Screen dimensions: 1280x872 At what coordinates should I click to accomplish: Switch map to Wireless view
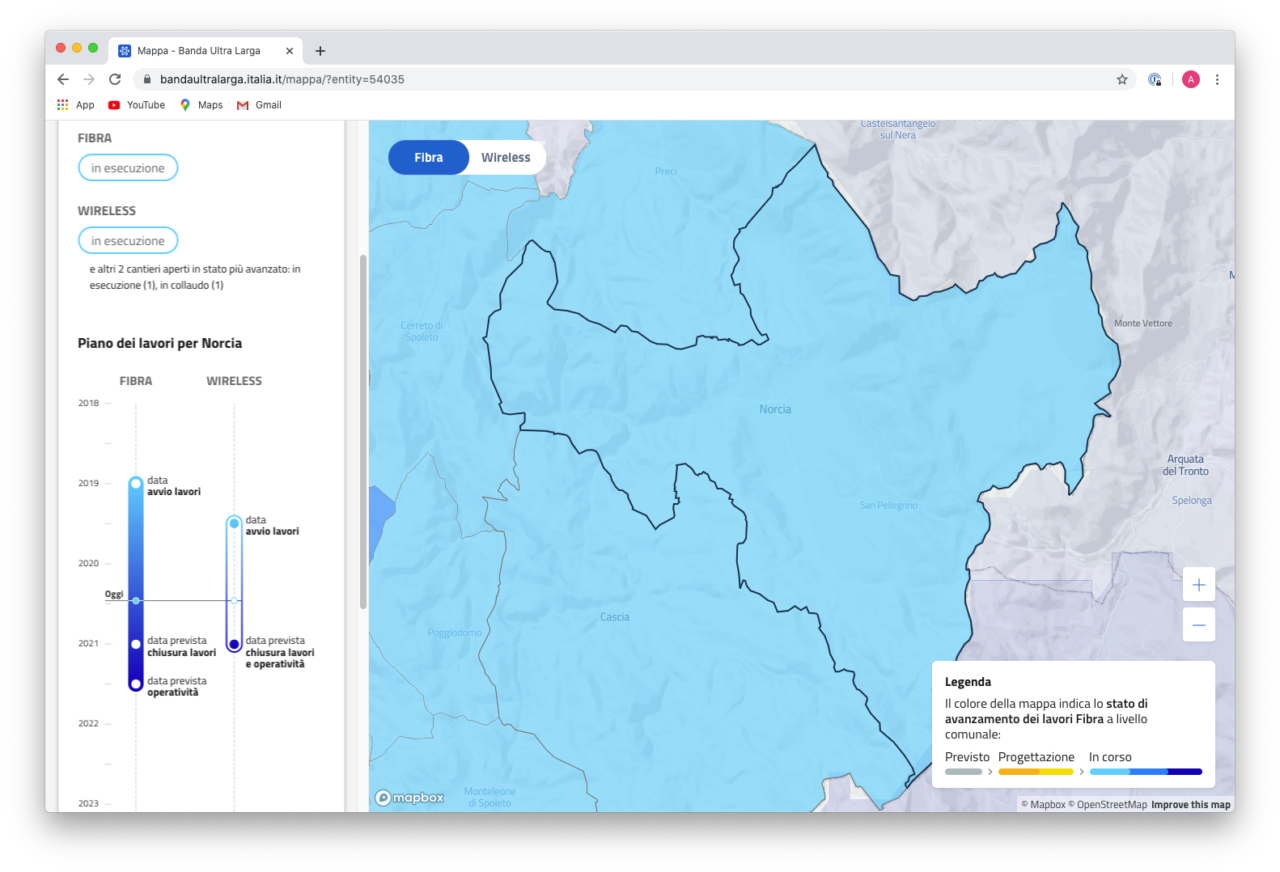coord(505,157)
